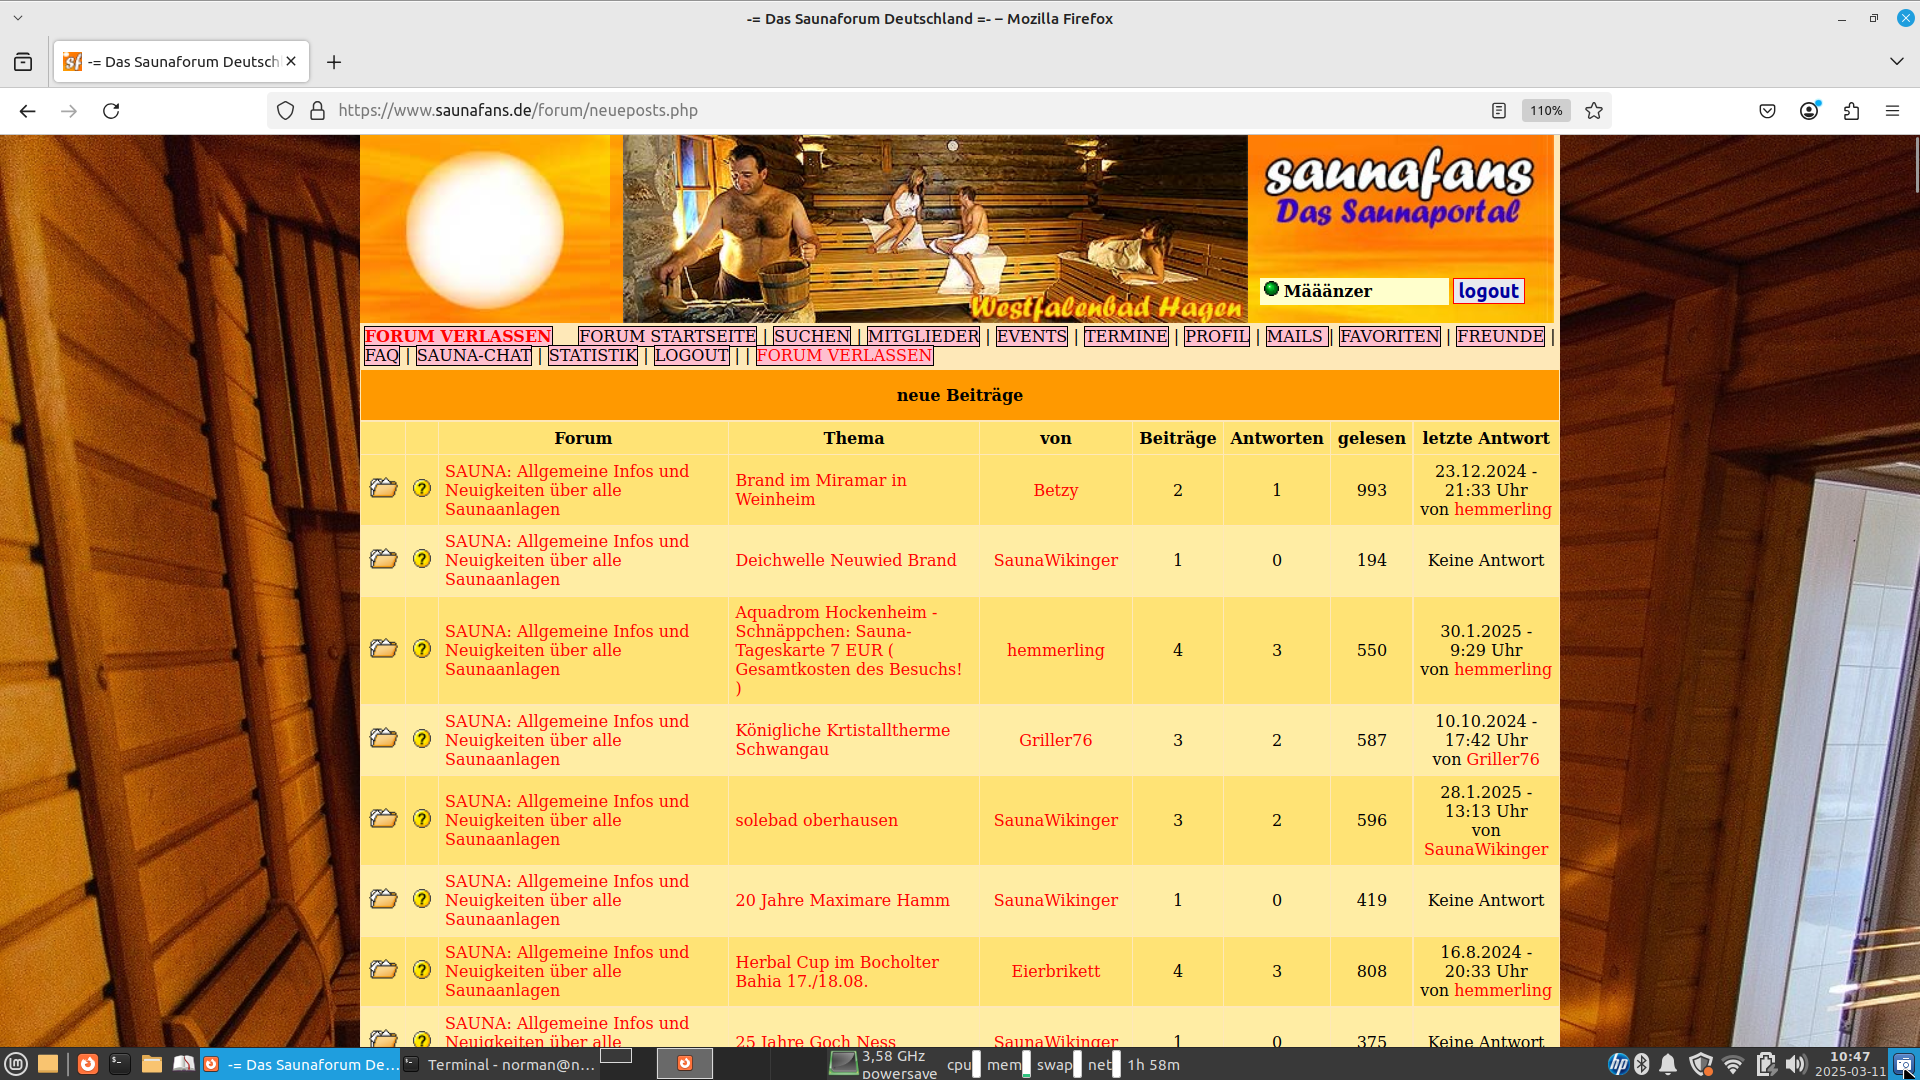Reset the 110% zoom level indicator
The height and width of the screenshot is (1080, 1920).
tap(1546, 111)
